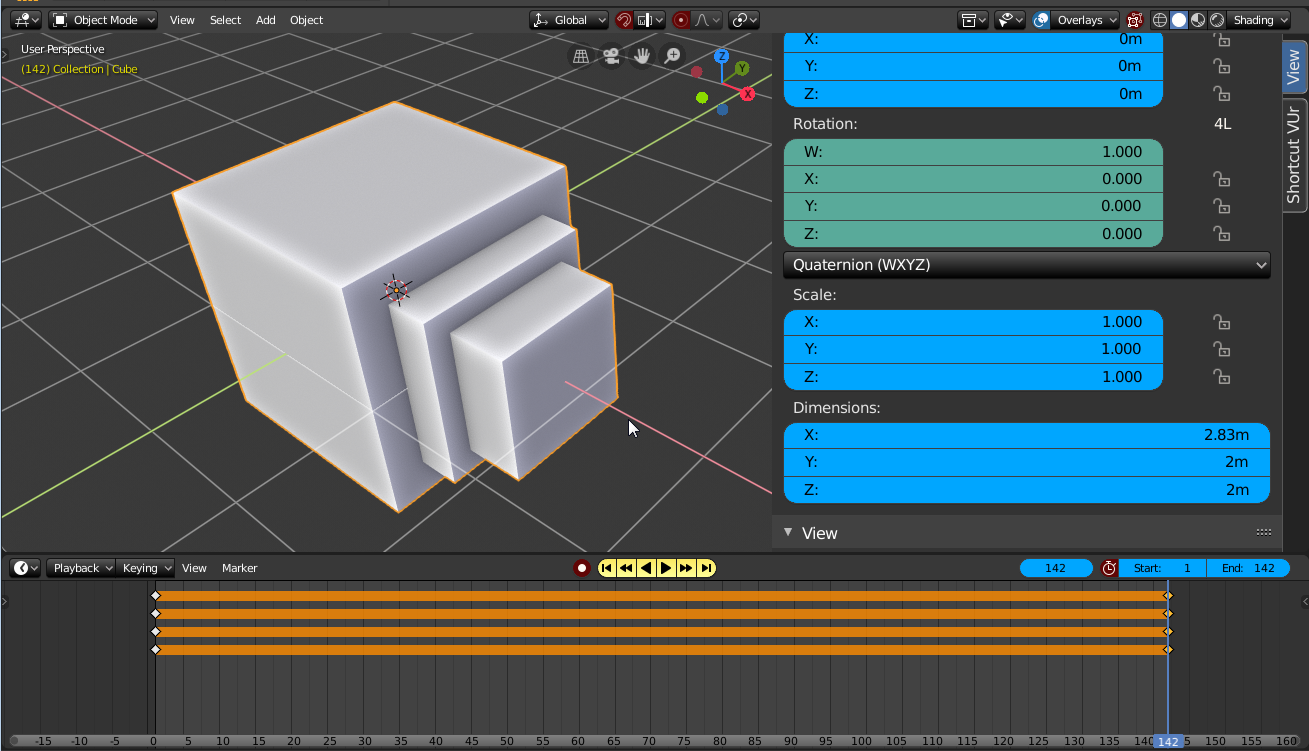This screenshot has width=1309, height=751.
Task: Switch viewport to LookDev shading
Action: [1198, 20]
